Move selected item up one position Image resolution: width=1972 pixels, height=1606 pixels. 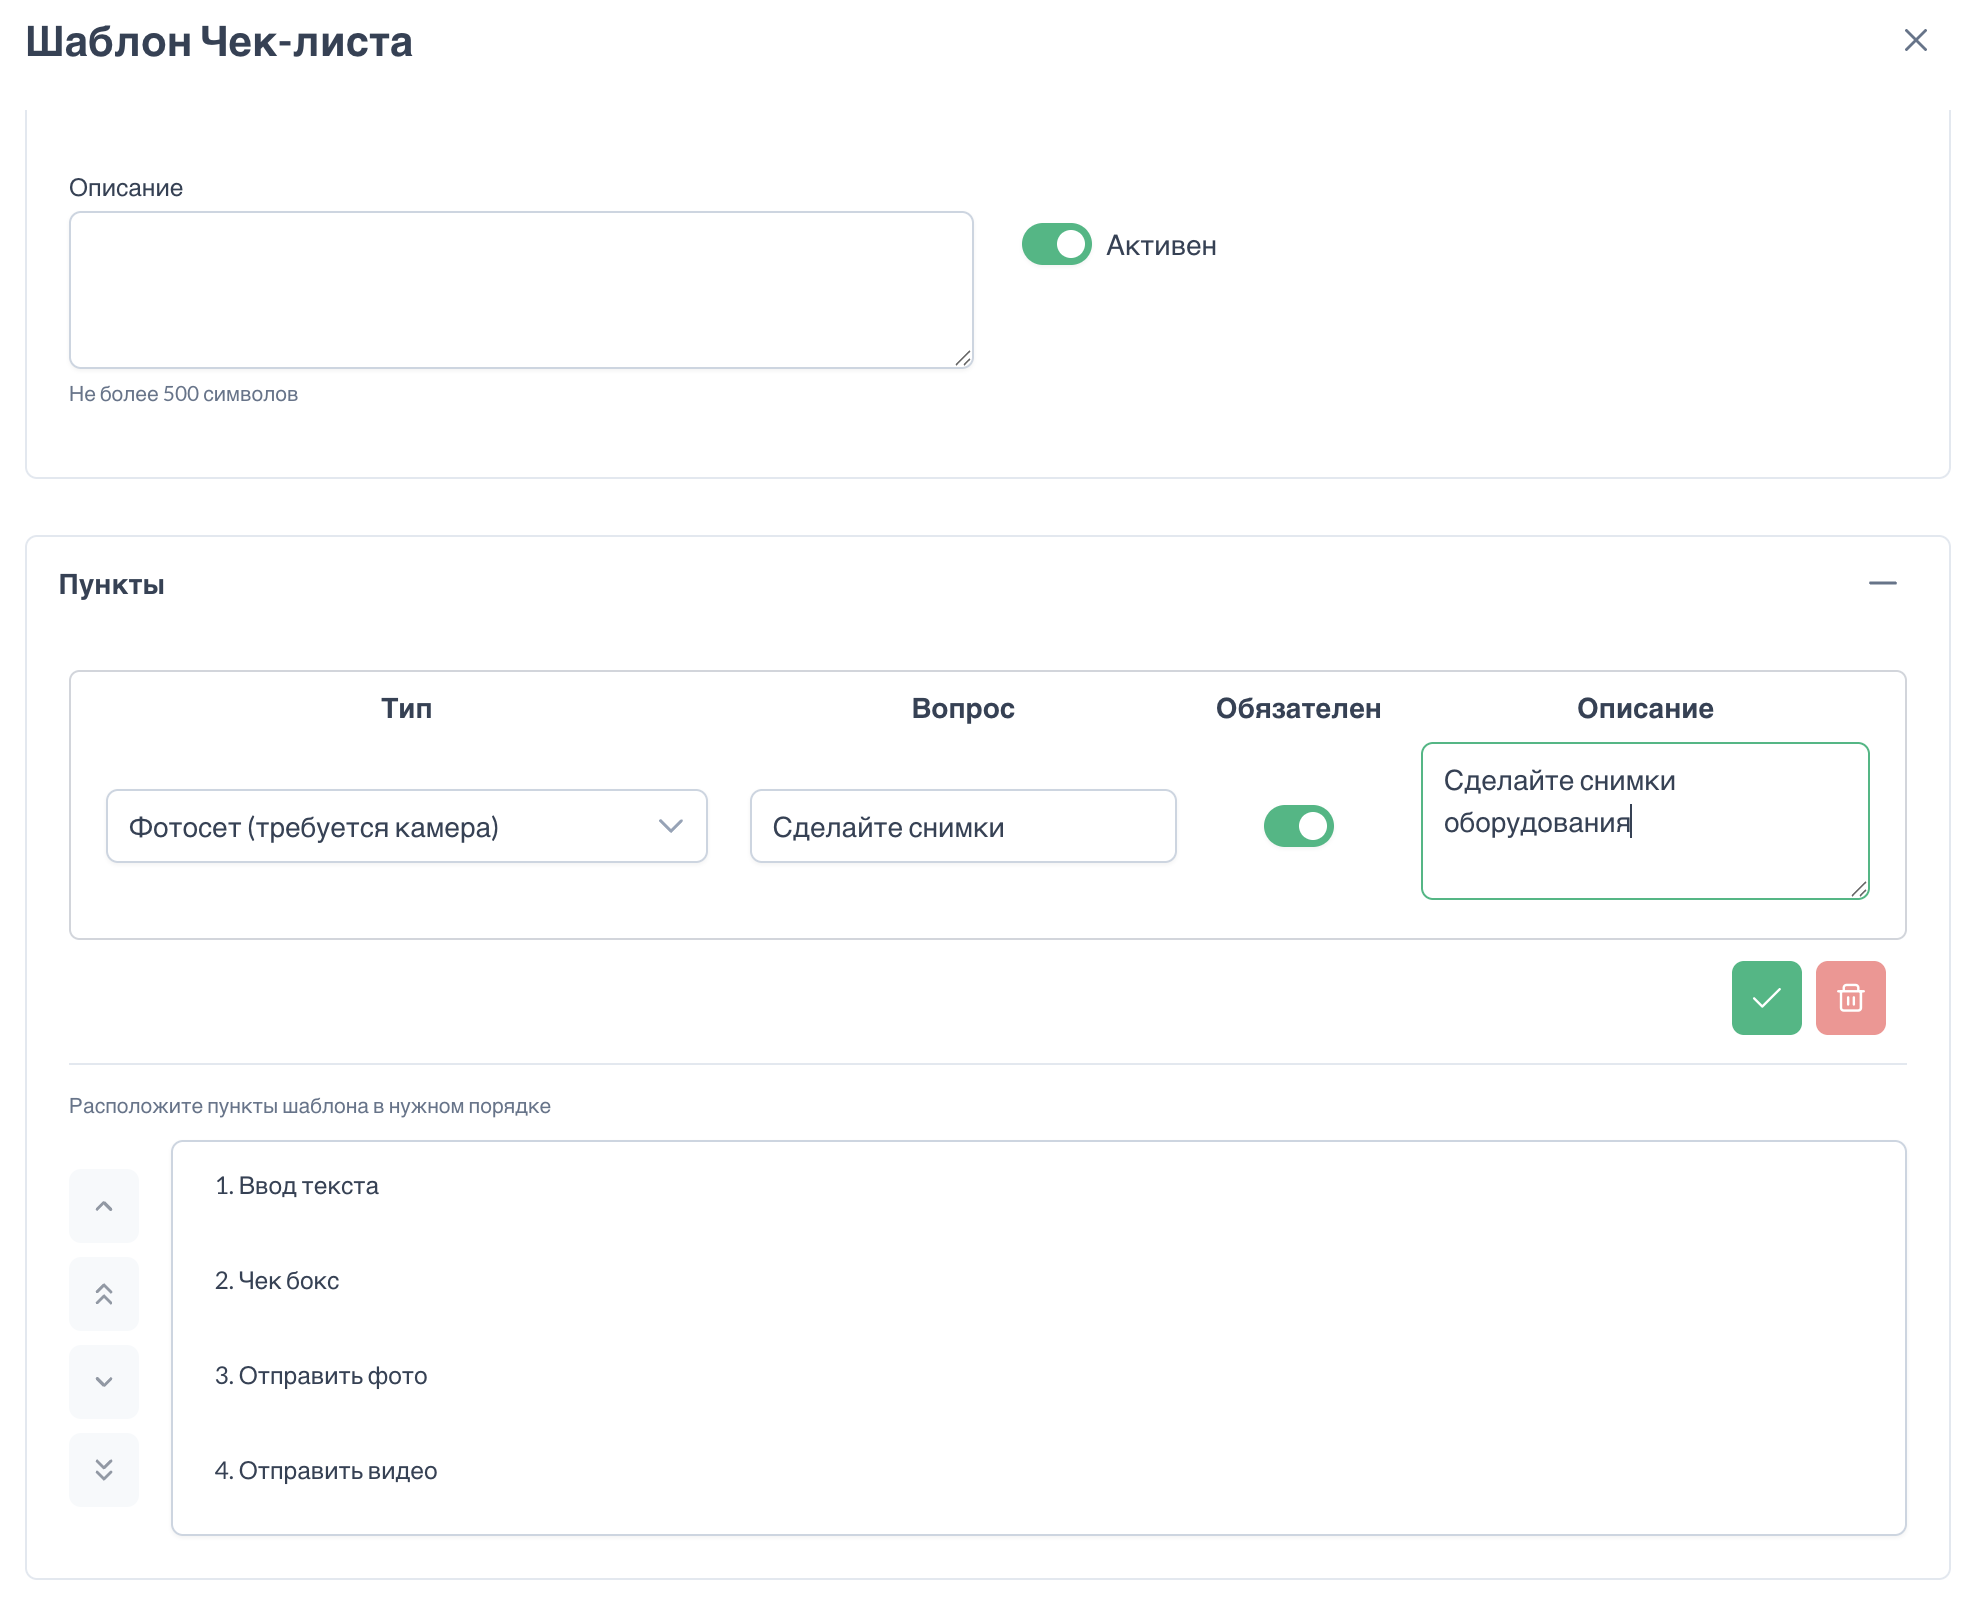pyautogui.click(x=104, y=1206)
